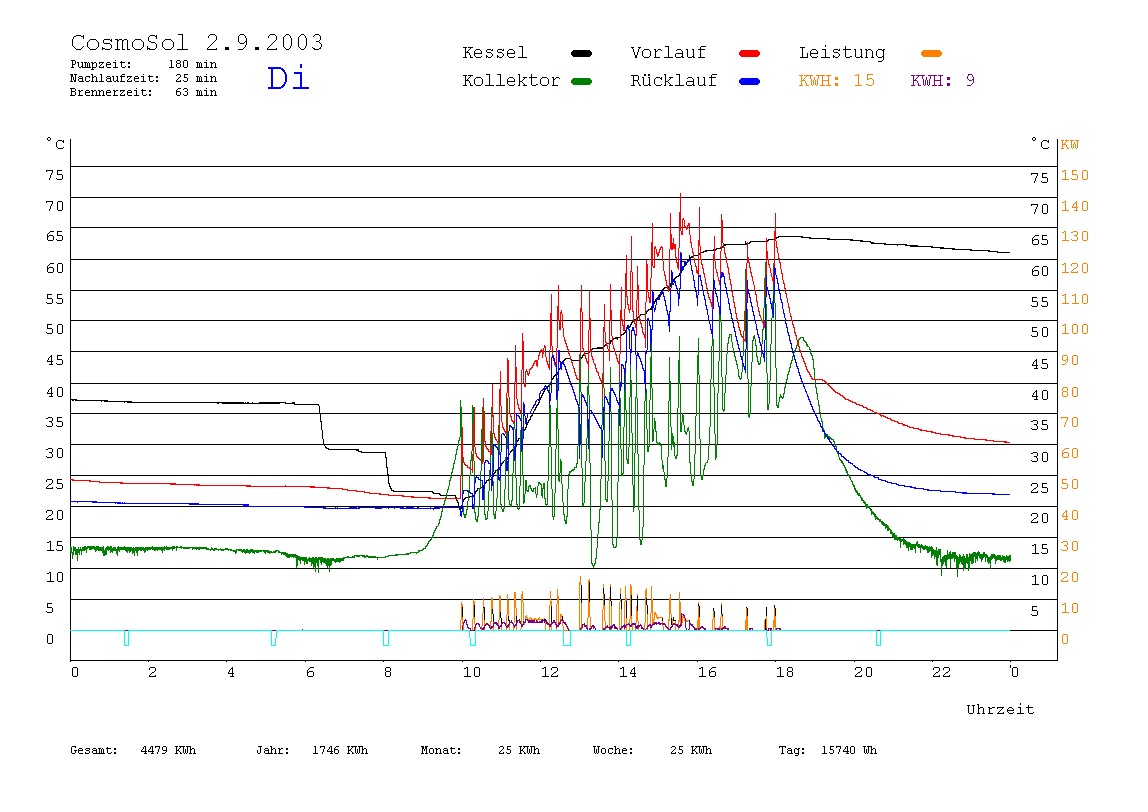The image size is (1148, 812).
Task: Click the "Gesamt:" footer label
Action: coord(94,750)
